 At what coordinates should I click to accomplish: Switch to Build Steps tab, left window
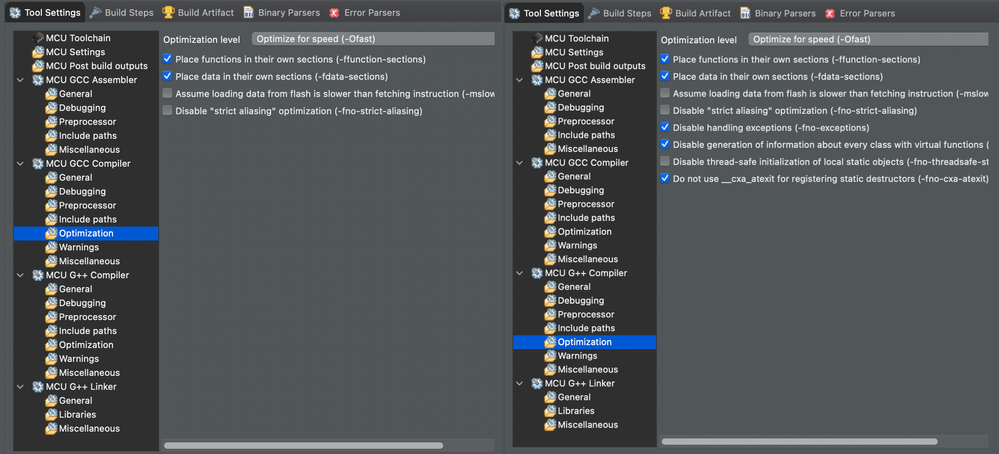click(121, 12)
